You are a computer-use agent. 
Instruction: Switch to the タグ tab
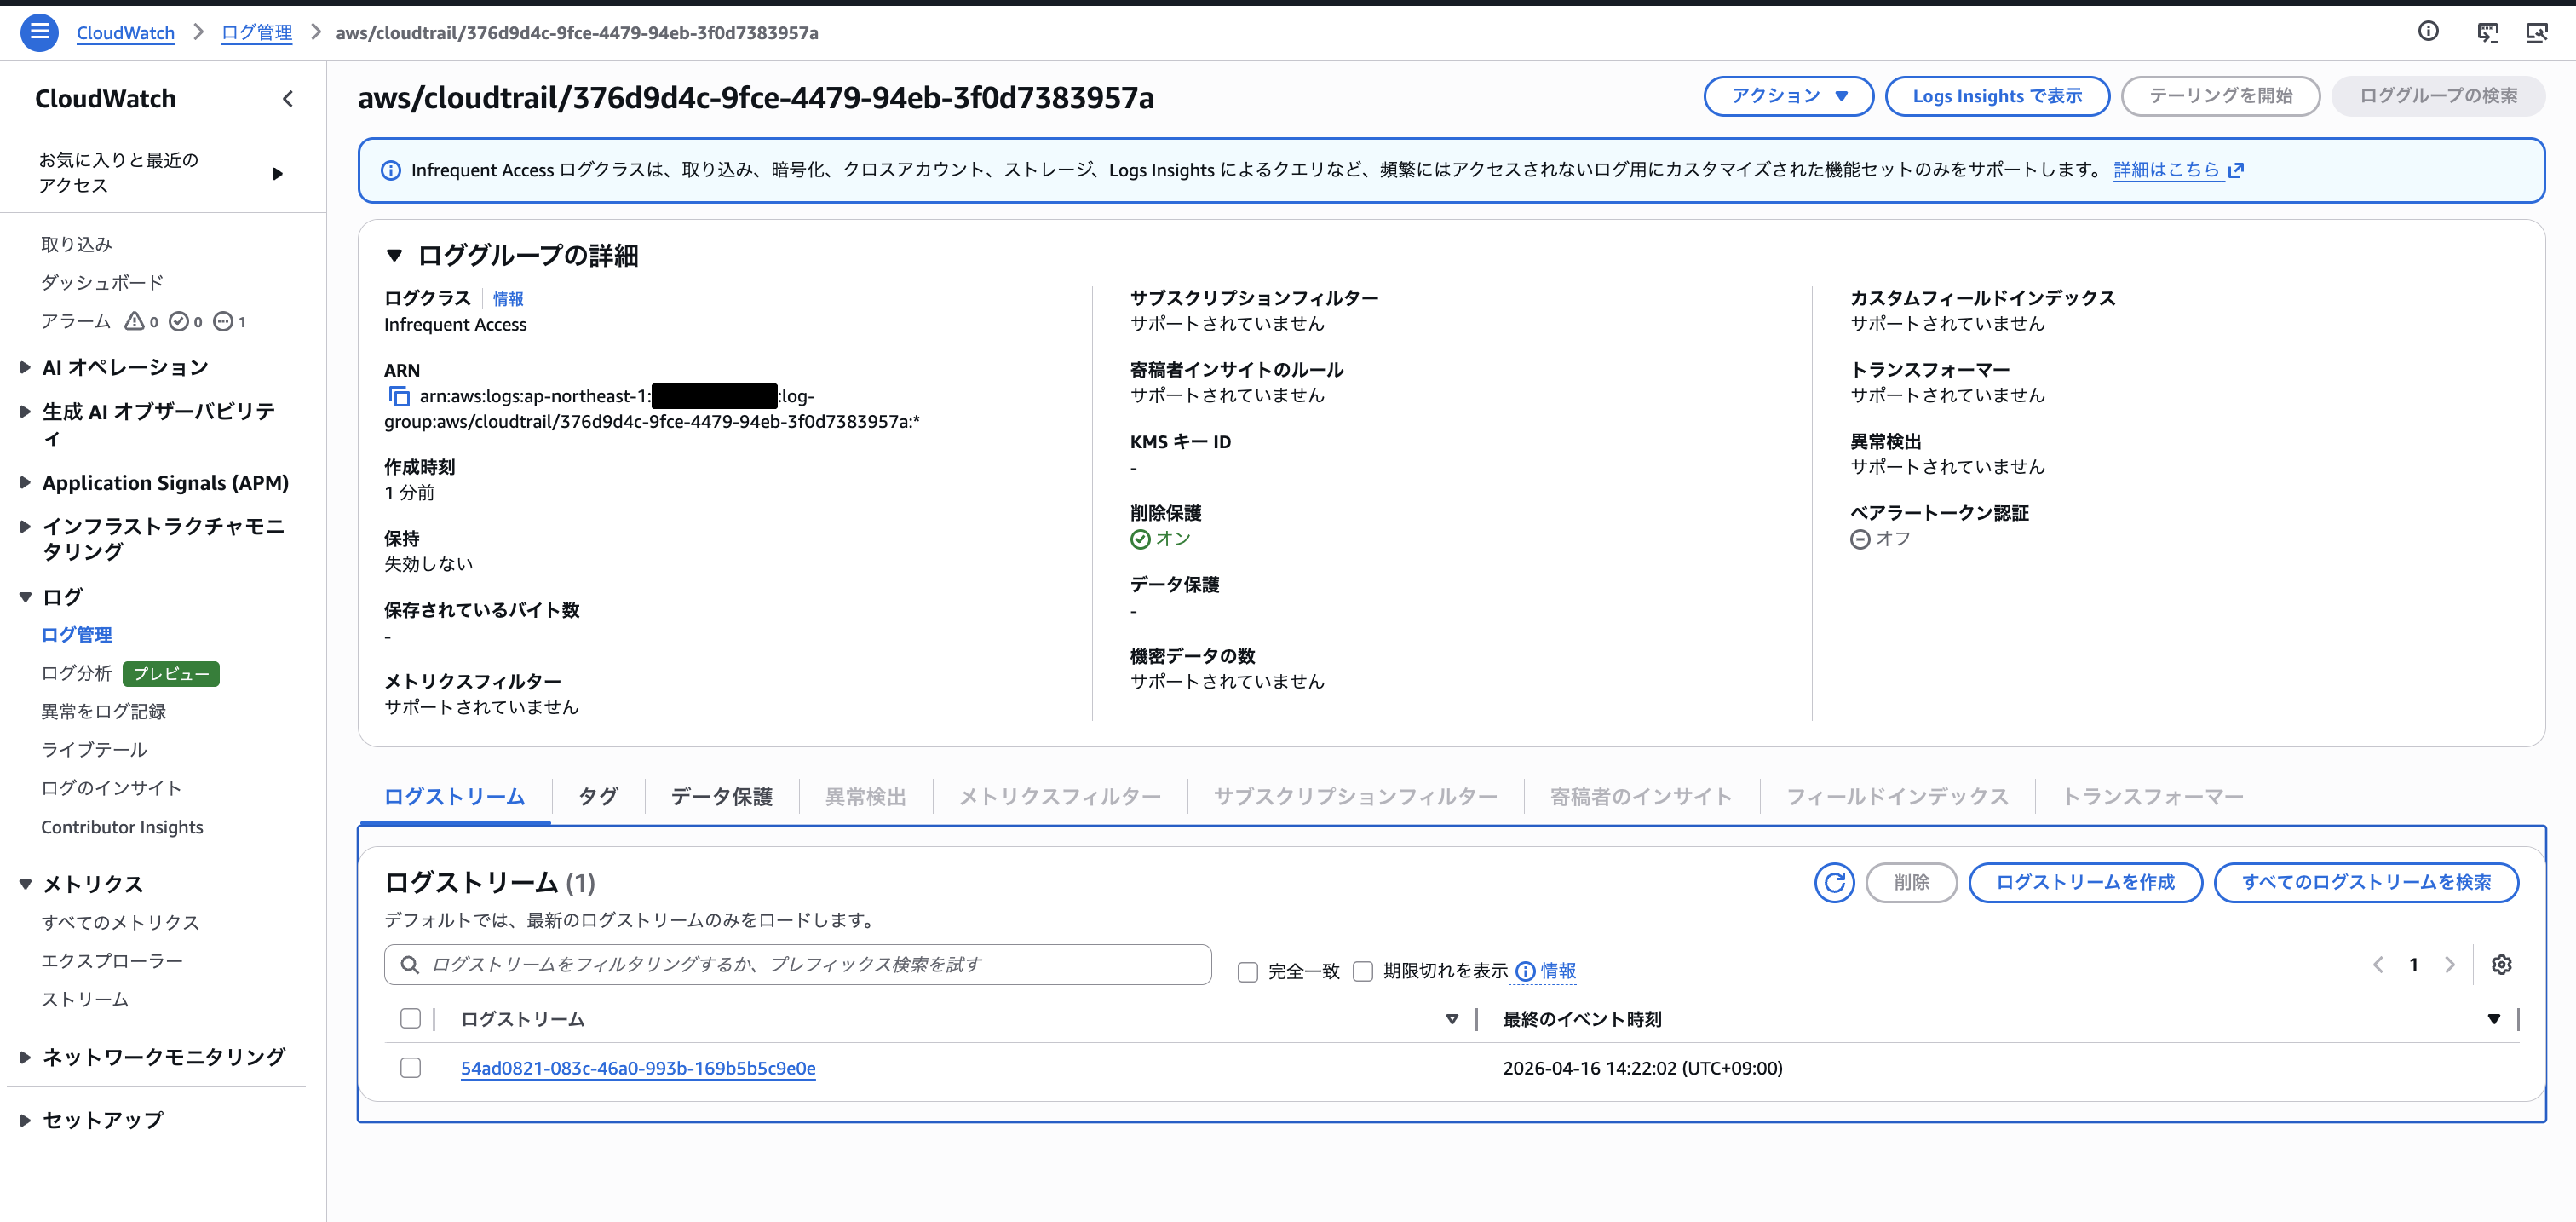(598, 797)
